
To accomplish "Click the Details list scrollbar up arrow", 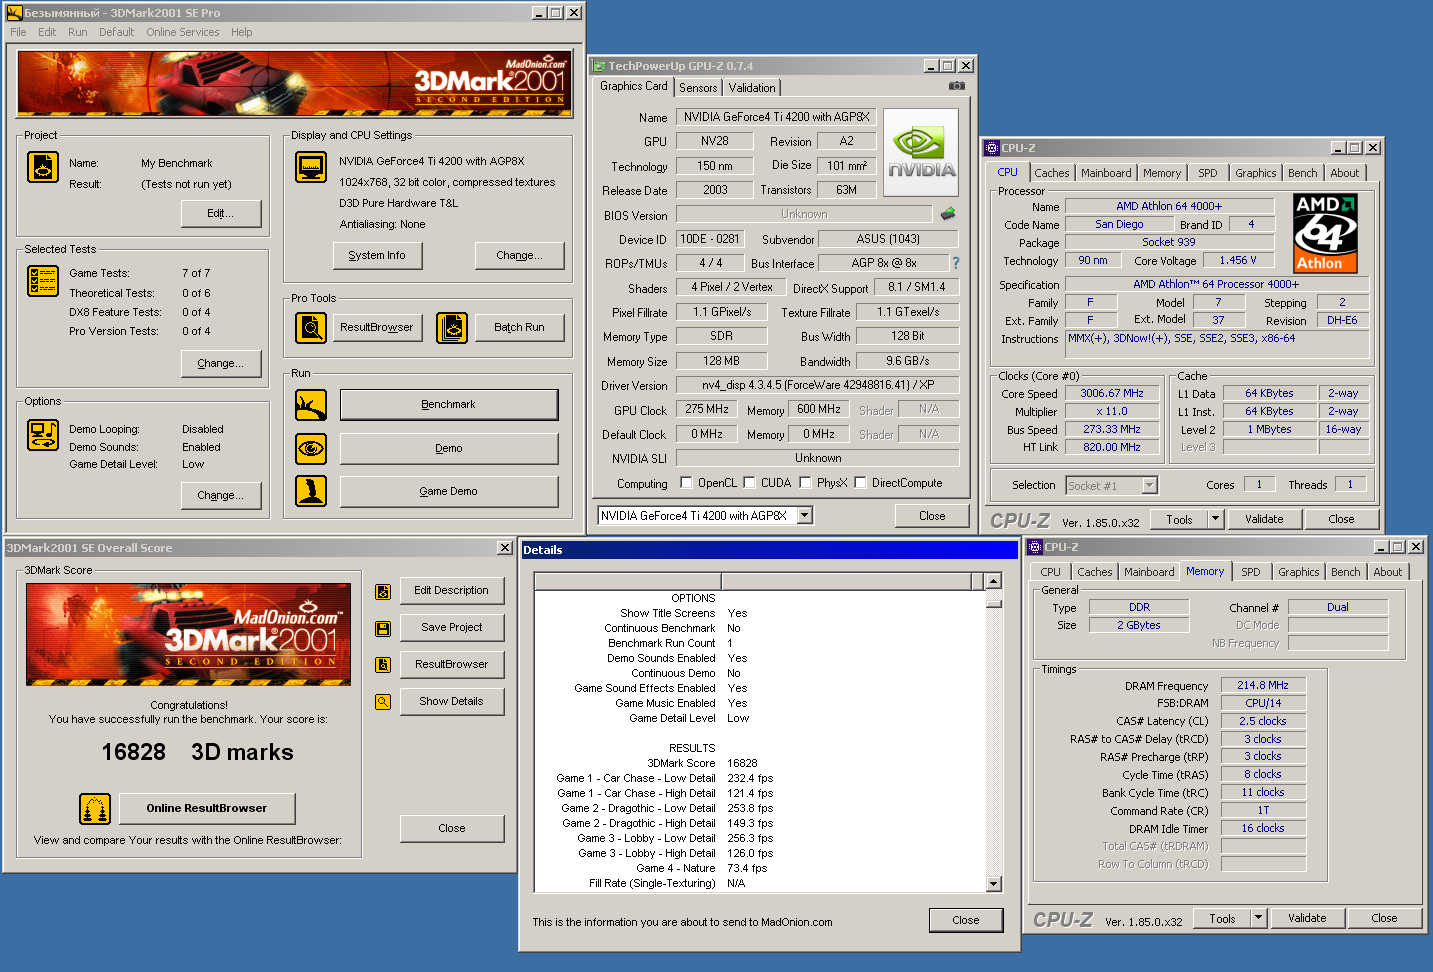I will click(x=993, y=581).
